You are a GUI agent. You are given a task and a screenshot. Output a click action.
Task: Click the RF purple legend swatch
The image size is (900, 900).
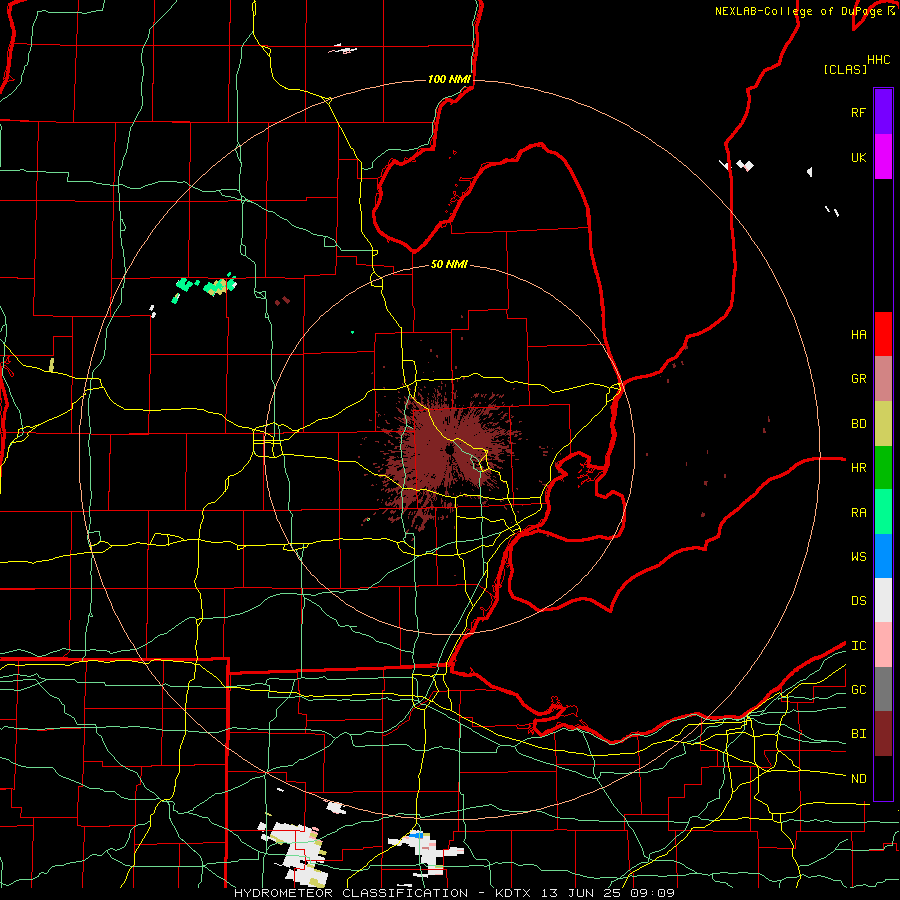tap(883, 111)
